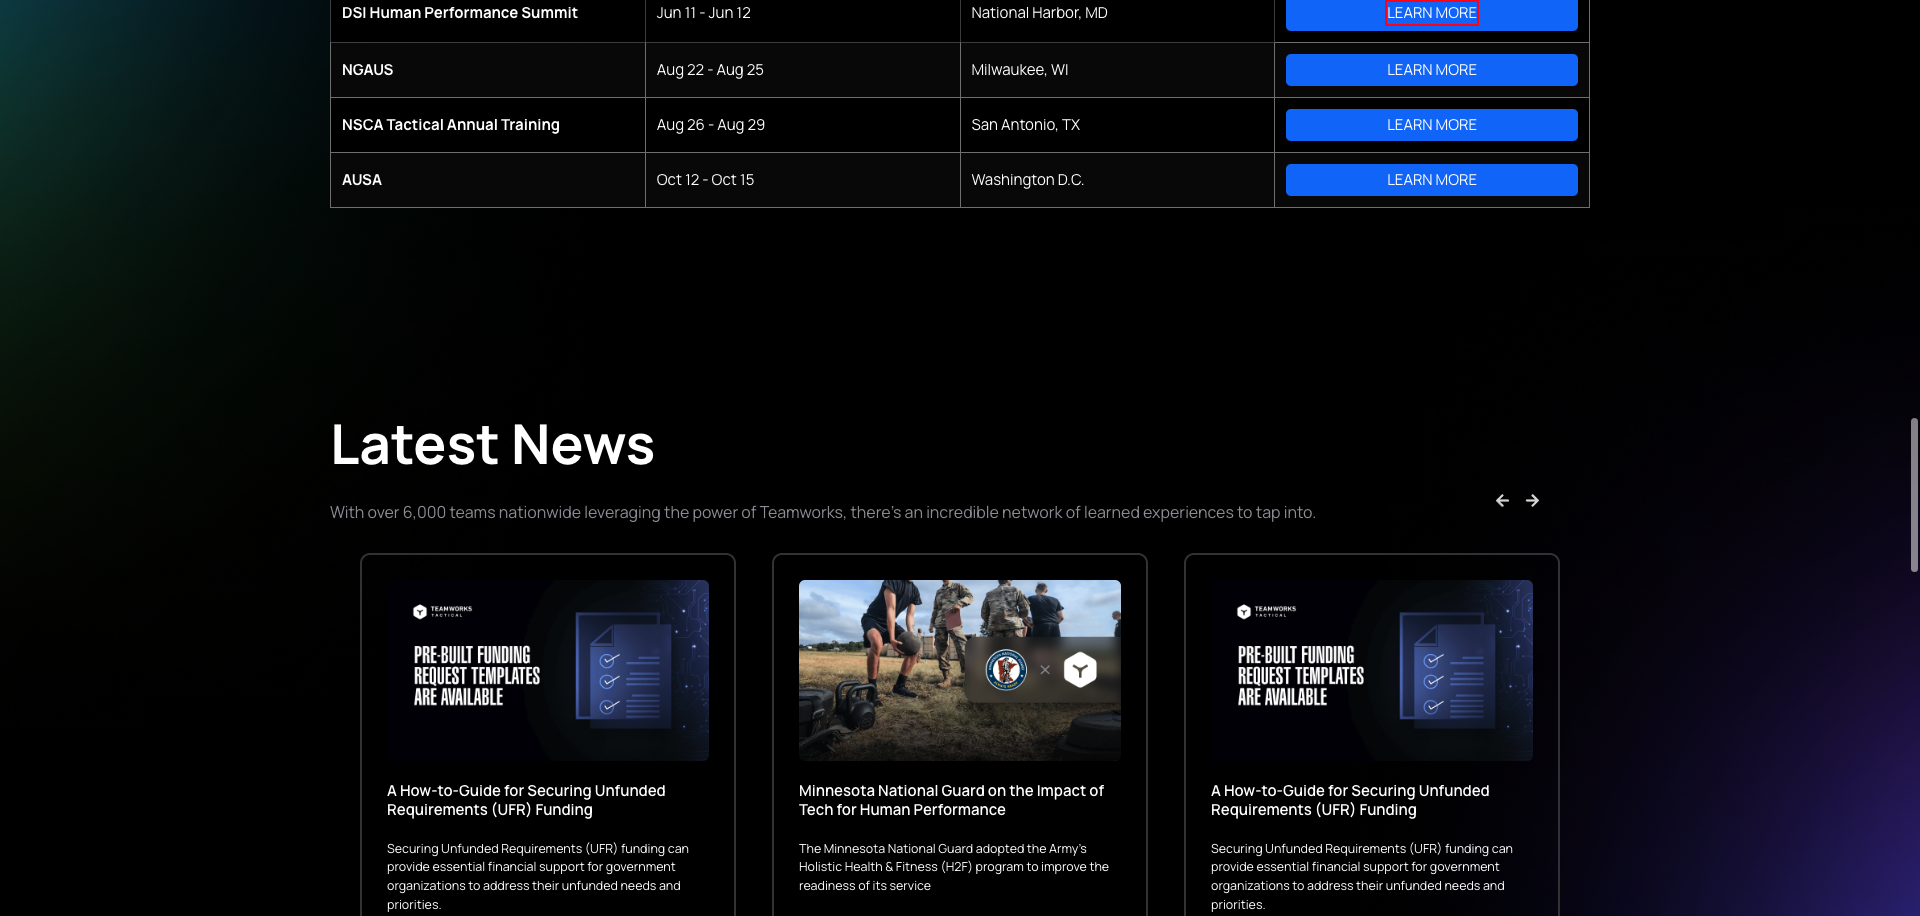
Task: Click the next arrow in Latest News carousel
Action: point(1531,500)
